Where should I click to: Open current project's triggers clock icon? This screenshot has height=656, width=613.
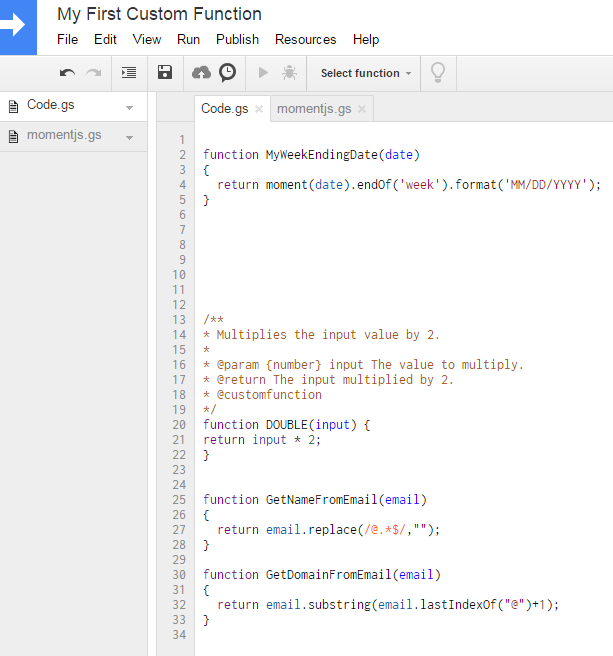tap(228, 73)
